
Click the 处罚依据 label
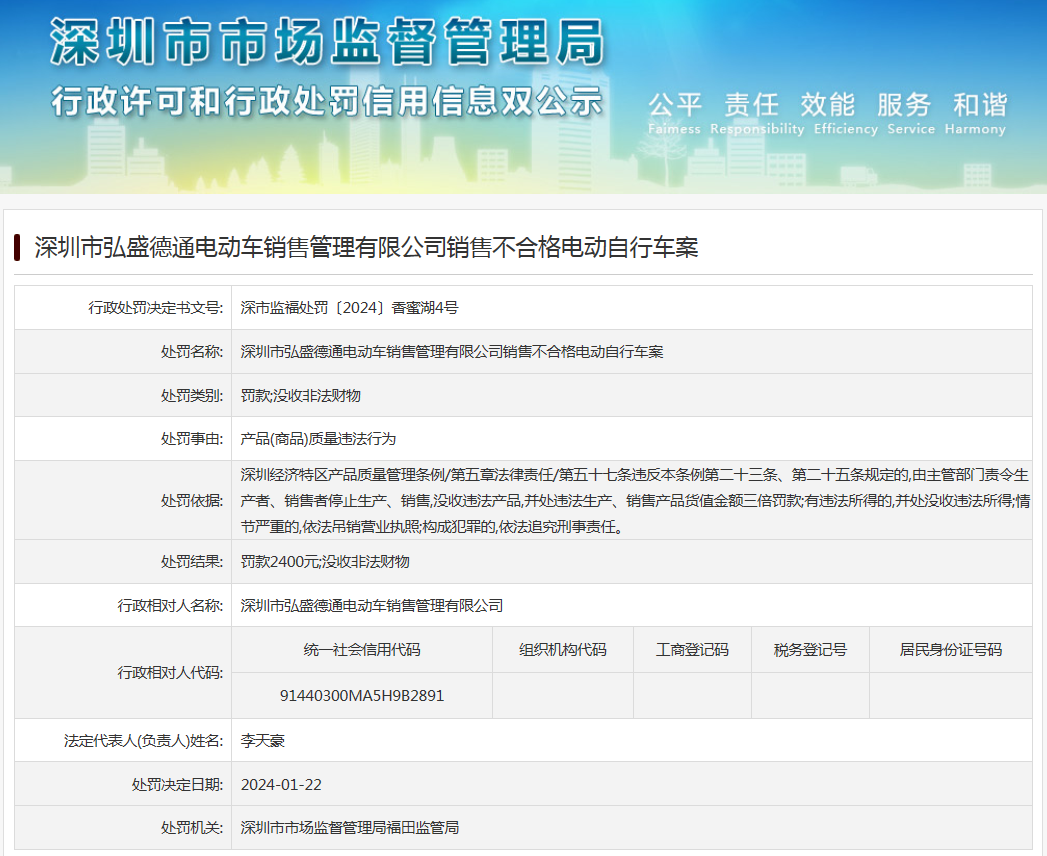[192, 501]
